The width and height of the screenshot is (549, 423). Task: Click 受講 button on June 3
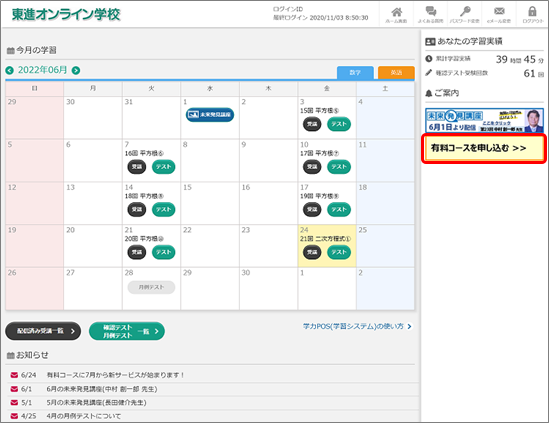[x=312, y=124]
